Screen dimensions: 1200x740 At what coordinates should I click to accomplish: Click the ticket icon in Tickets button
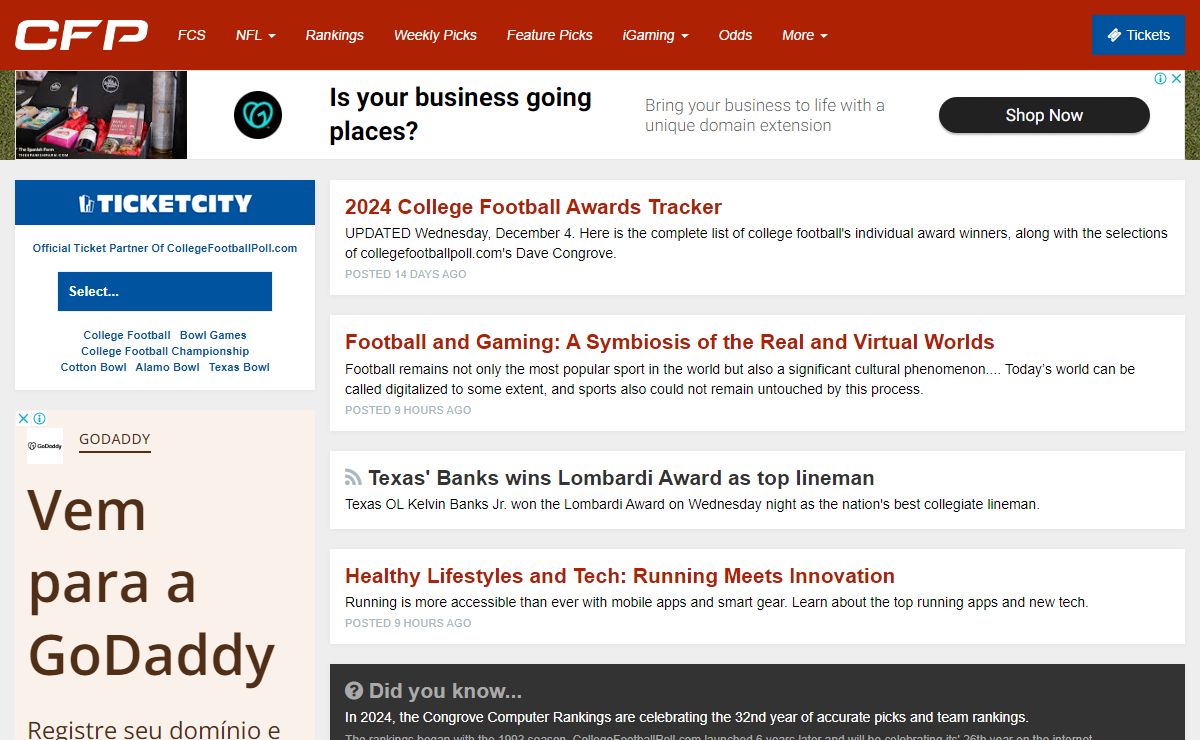(x=1114, y=35)
